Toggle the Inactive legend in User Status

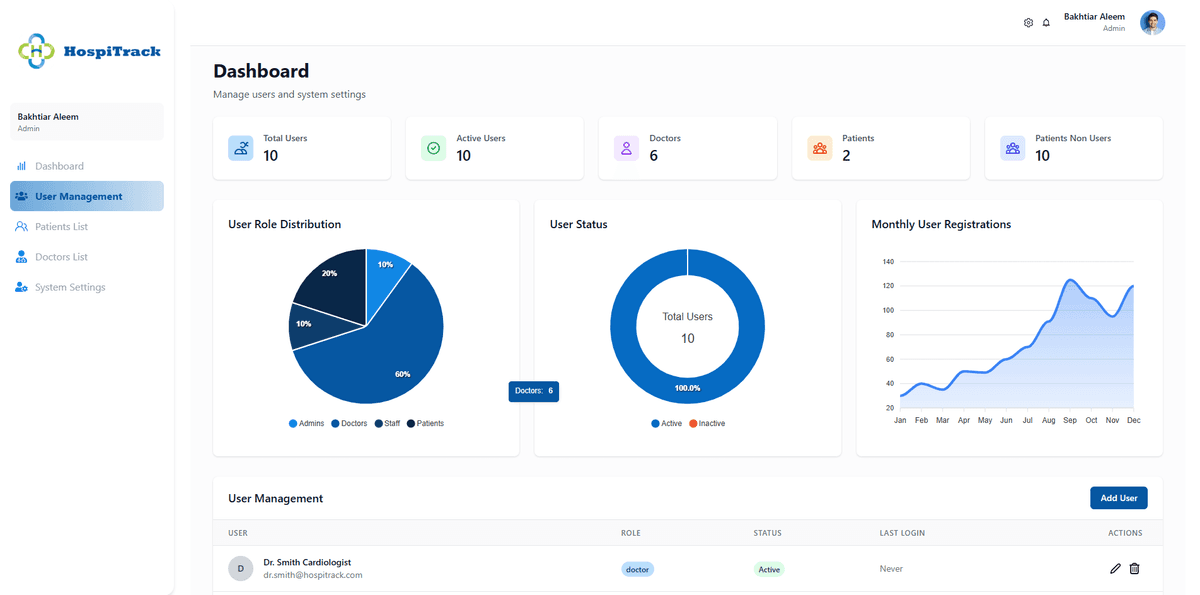click(x=707, y=424)
